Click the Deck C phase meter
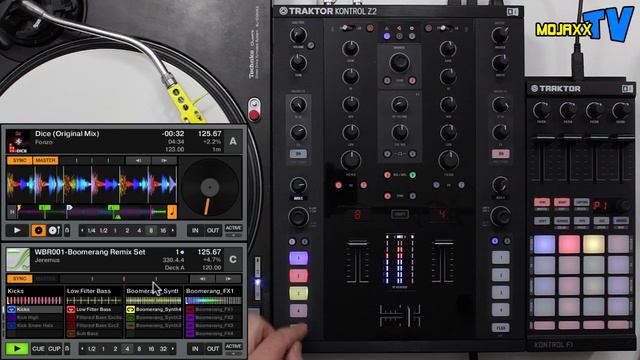This screenshot has width=640, height=360. click(124, 279)
